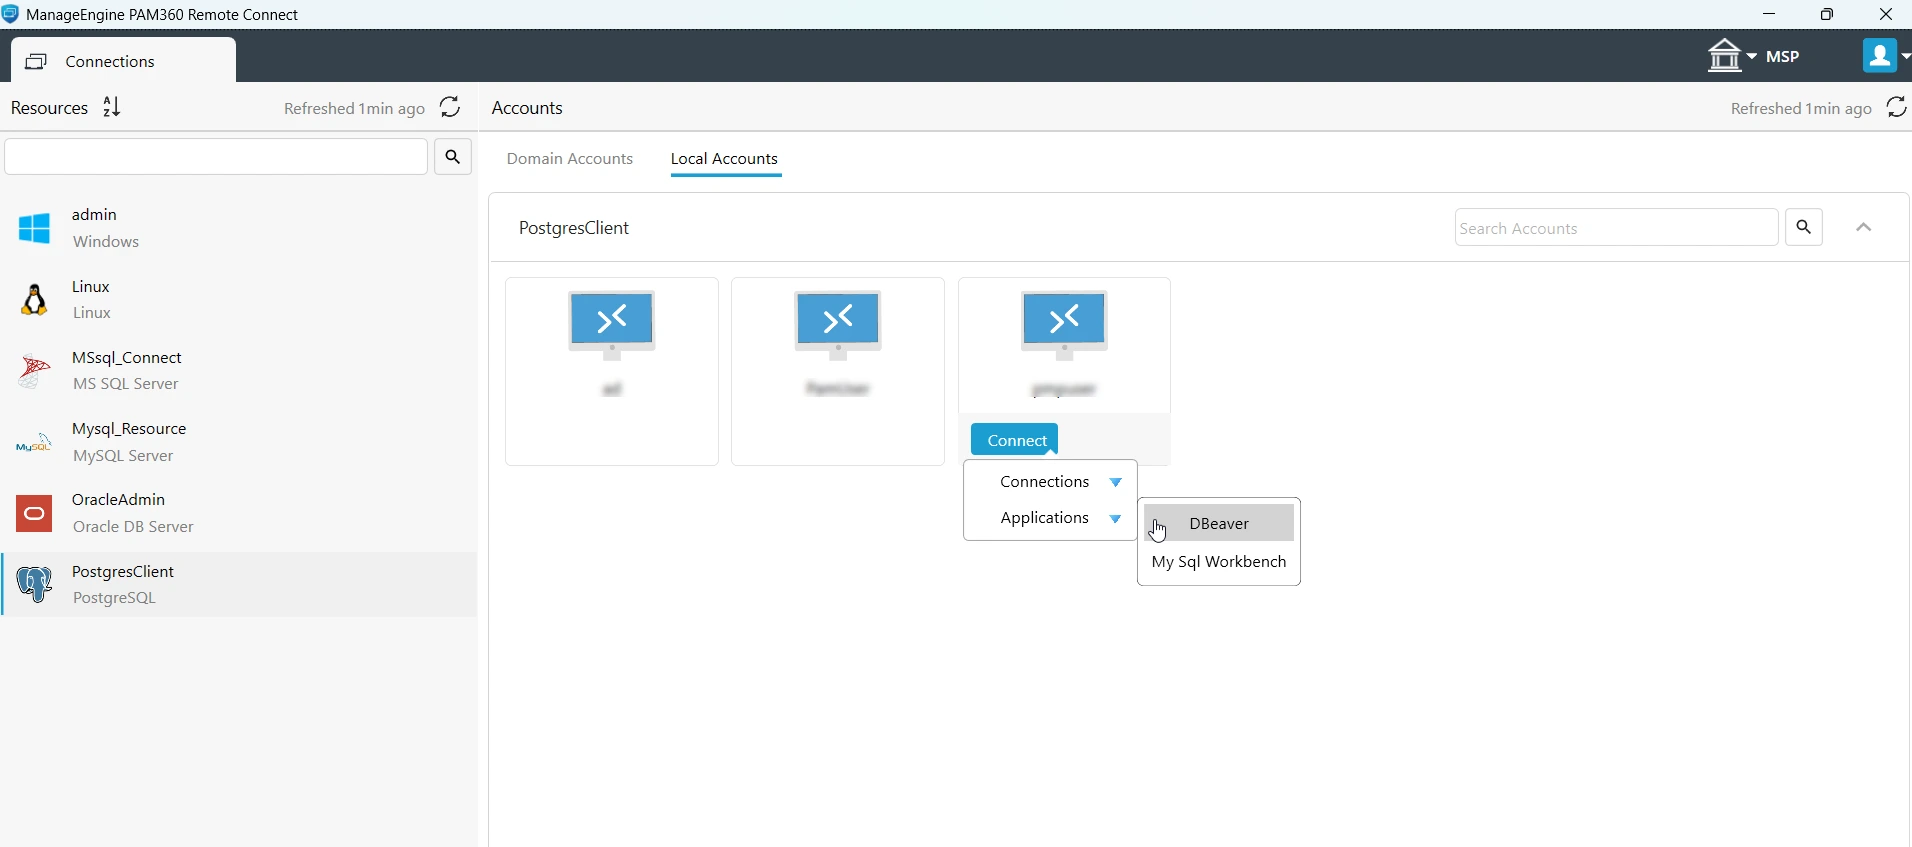Open the MSP organization dropdown arrow
This screenshot has width=1912, height=847.
[x=1752, y=56]
